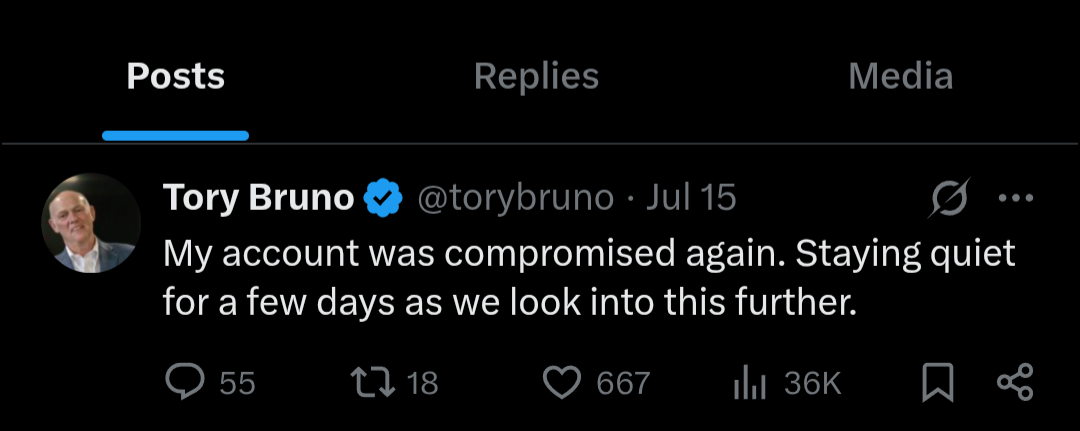
Task: Click the 36K views count
Action: [x=812, y=383]
